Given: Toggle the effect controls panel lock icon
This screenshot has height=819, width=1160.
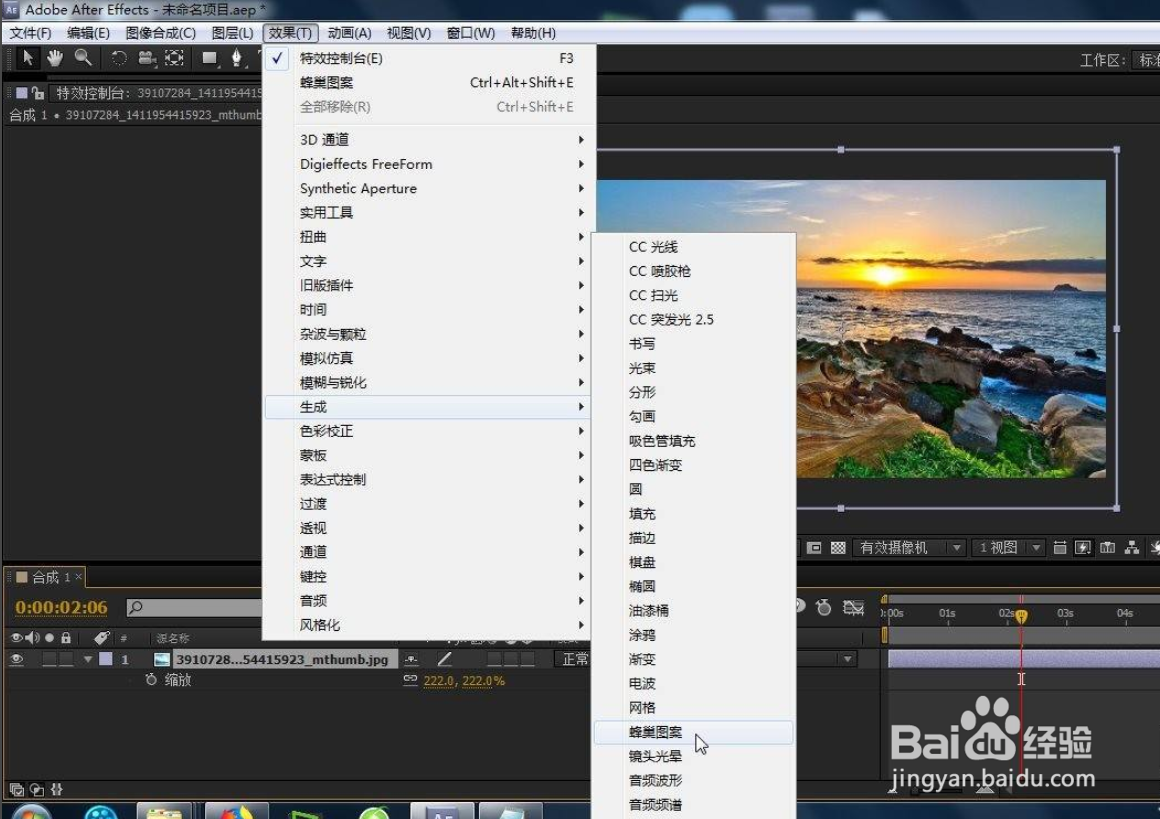Looking at the screenshot, I should (38, 92).
